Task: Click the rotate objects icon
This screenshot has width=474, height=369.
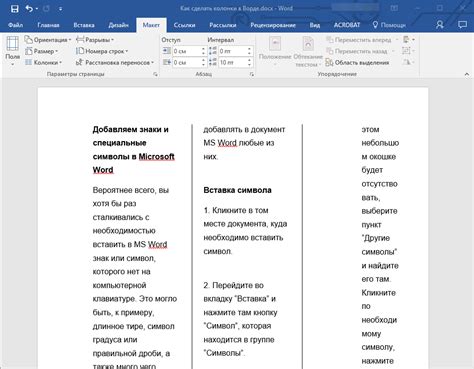Action: 407,62
